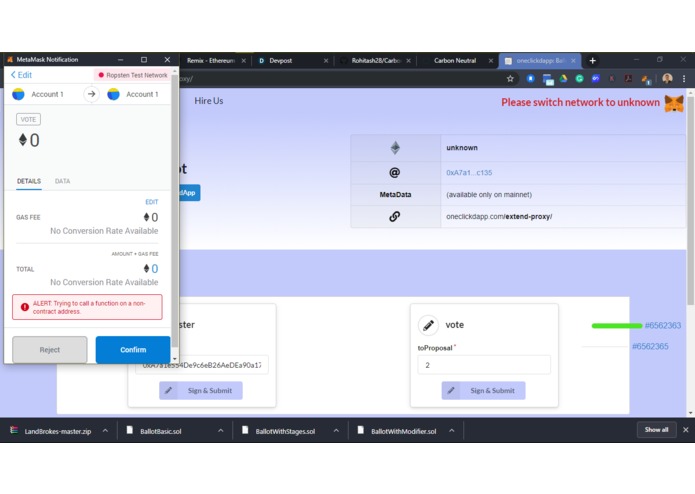Click the arrow between accounts
The height and width of the screenshot is (494, 695).
[91, 94]
